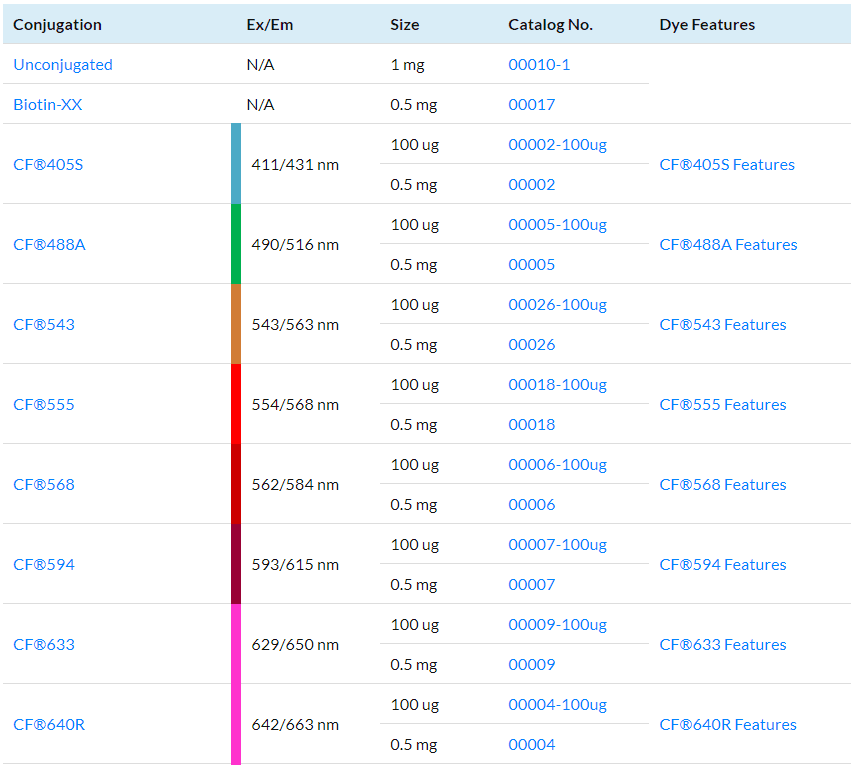Open the Unconjugated conjugation link

click(x=63, y=65)
